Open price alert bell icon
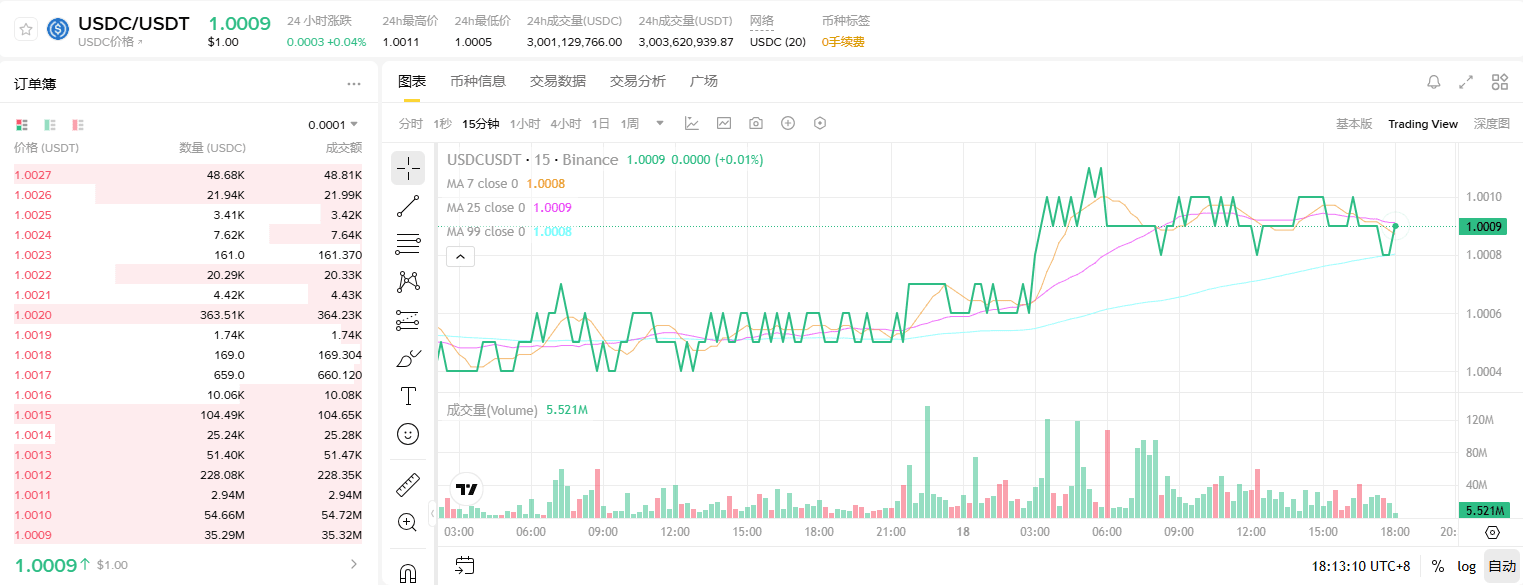The image size is (1523, 585). point(1433,82)
